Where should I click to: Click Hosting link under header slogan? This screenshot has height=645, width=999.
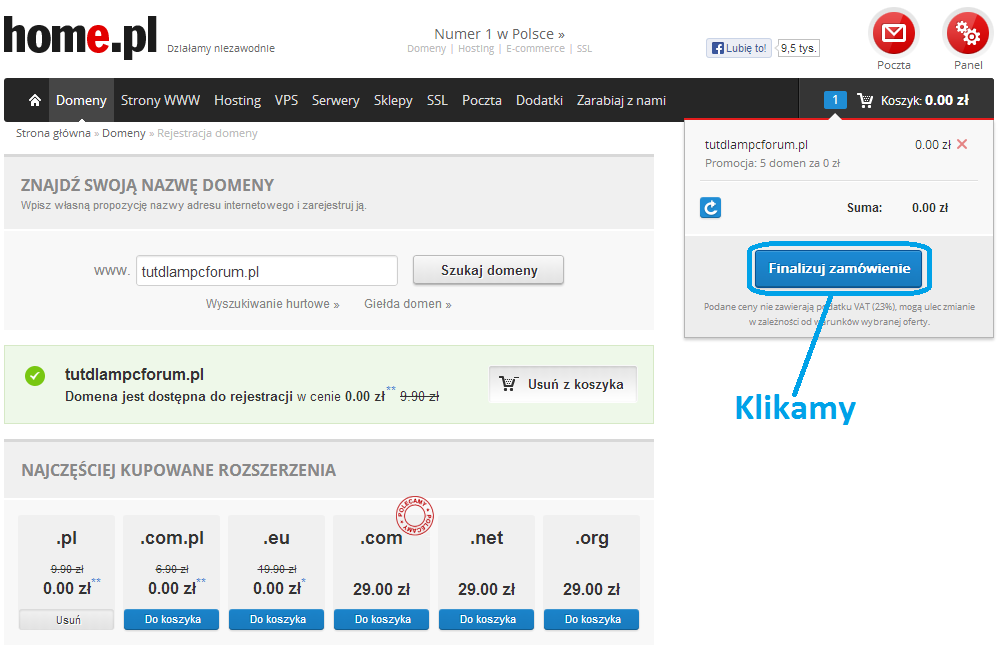point(475,48)
